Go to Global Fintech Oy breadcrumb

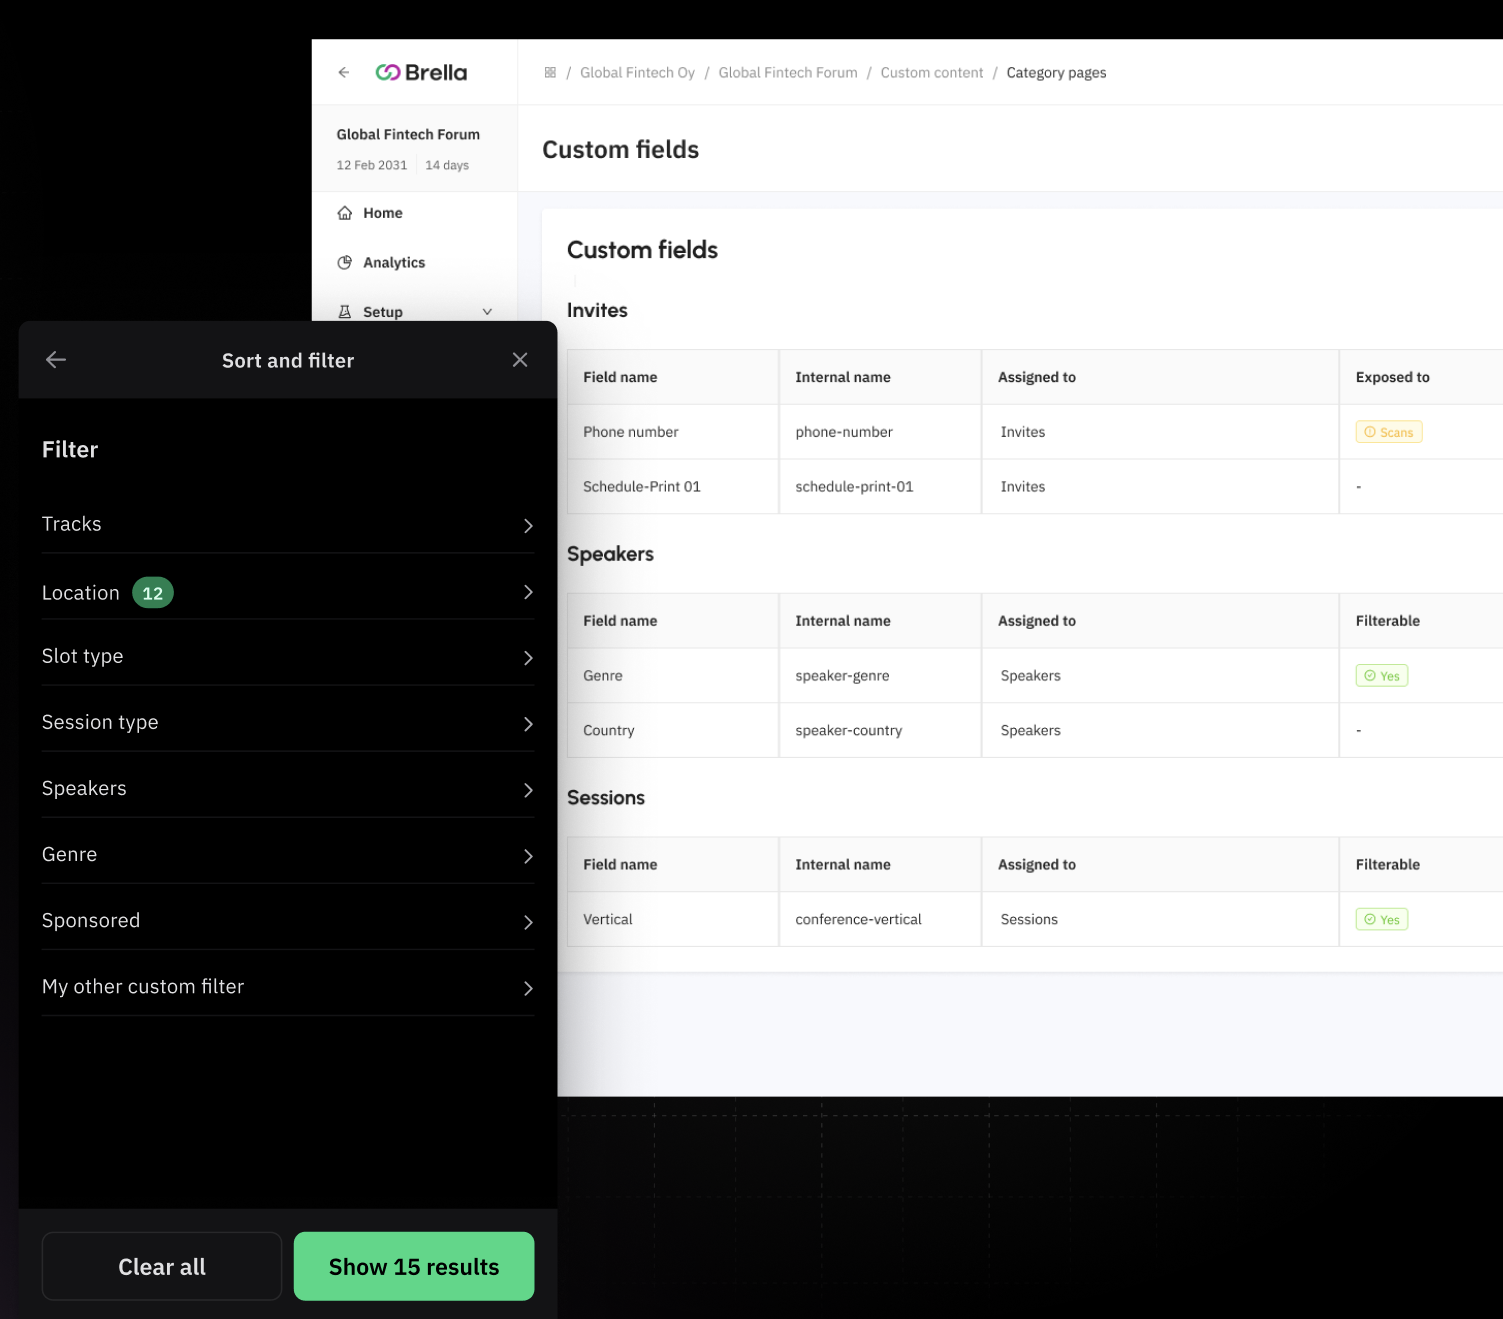(637, 73)
